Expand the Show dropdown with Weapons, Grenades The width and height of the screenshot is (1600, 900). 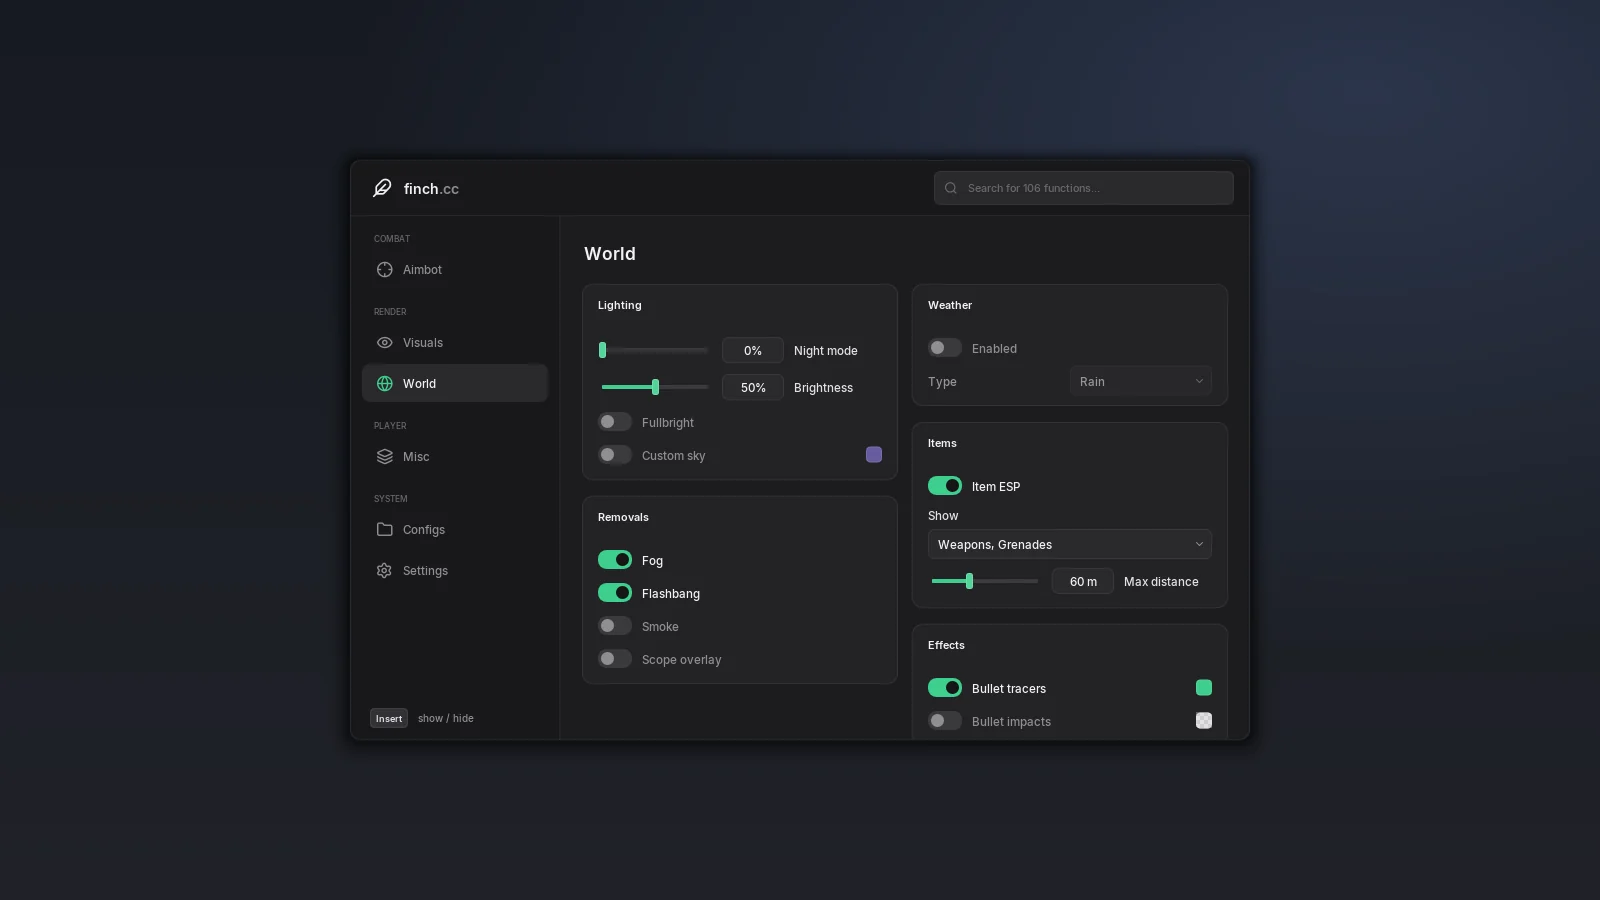(x=1070, y=544)
